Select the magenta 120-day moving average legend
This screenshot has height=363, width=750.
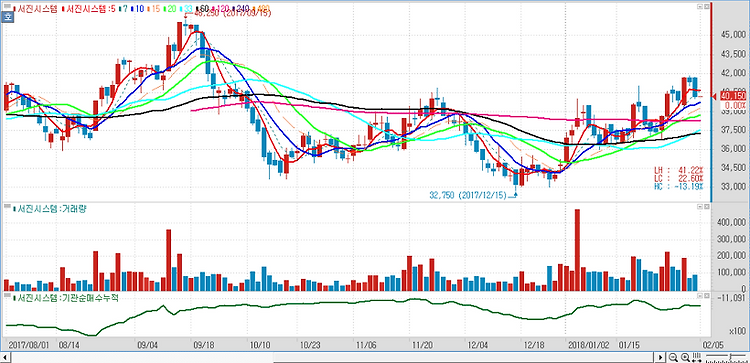(x=222, y=9)
